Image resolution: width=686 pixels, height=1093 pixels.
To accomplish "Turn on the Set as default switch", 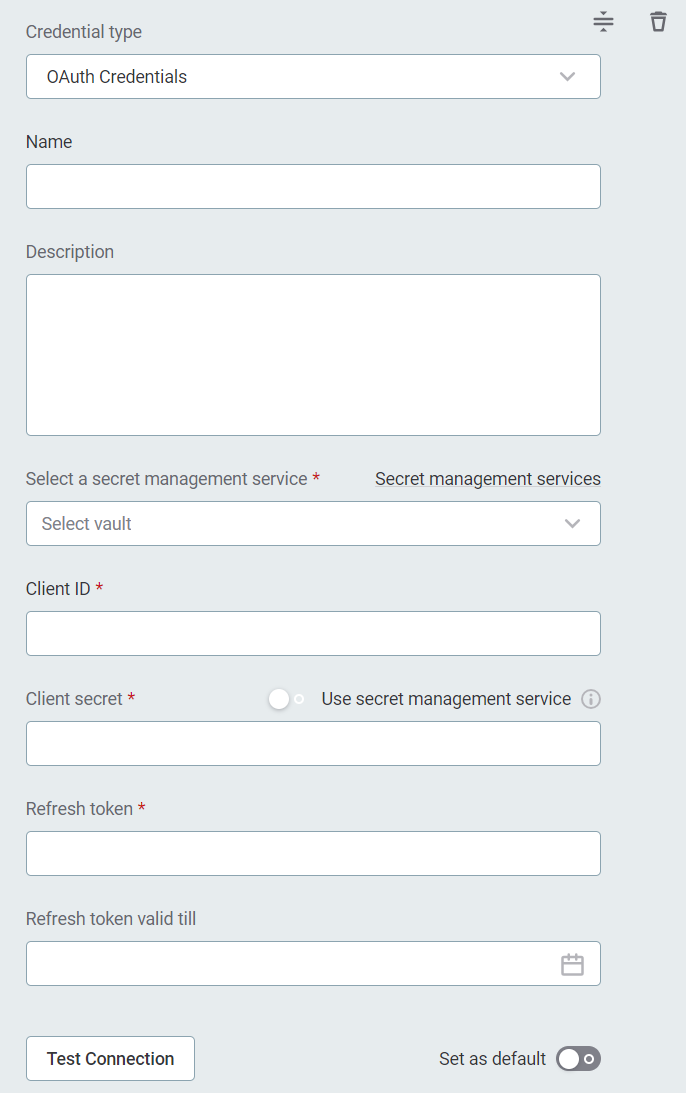I will coord(578,1058).
